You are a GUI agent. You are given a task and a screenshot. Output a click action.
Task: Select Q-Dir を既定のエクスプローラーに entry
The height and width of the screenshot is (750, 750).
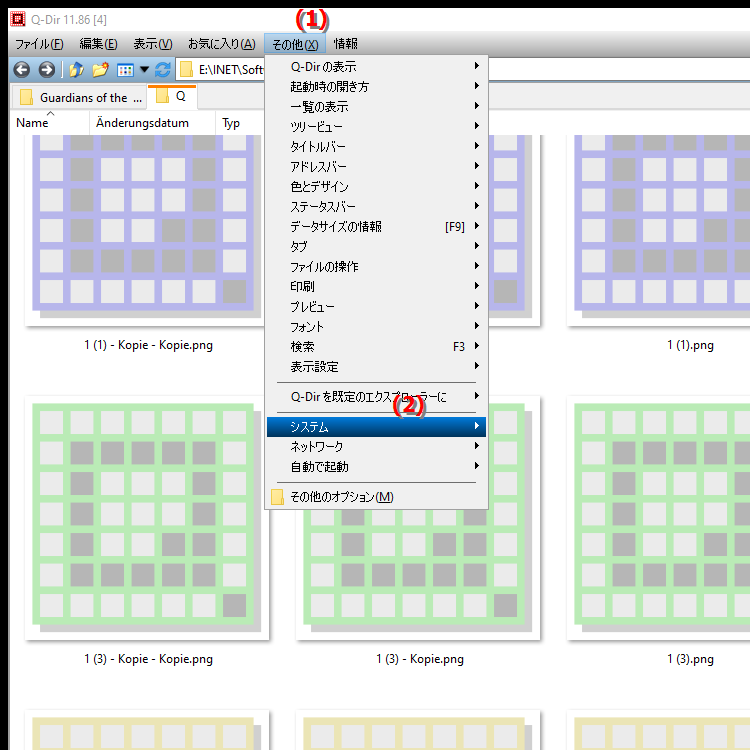pyautogui.click(x=376, y=397)
